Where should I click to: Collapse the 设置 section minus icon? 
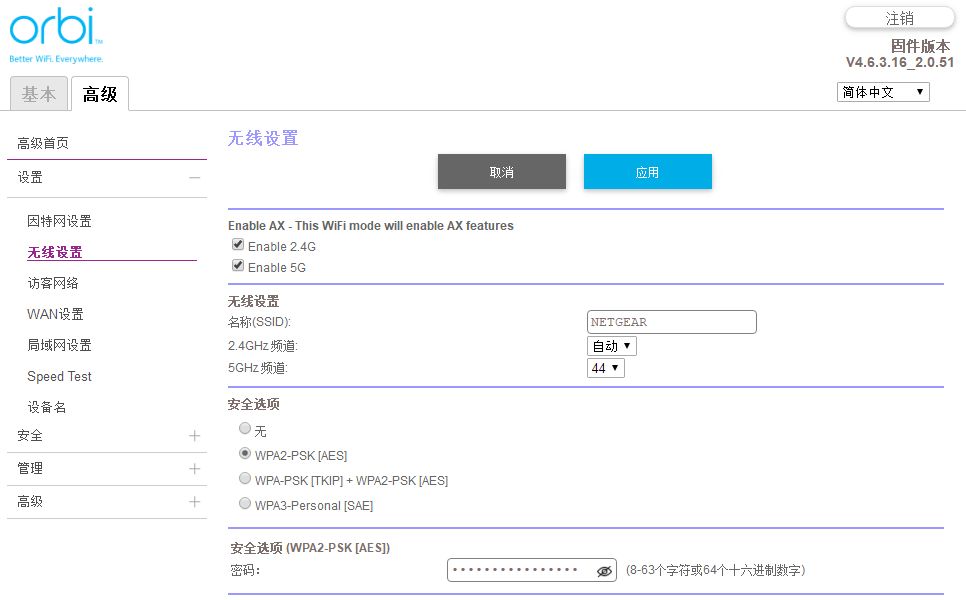pyautogui.click(x=194, y=178)
